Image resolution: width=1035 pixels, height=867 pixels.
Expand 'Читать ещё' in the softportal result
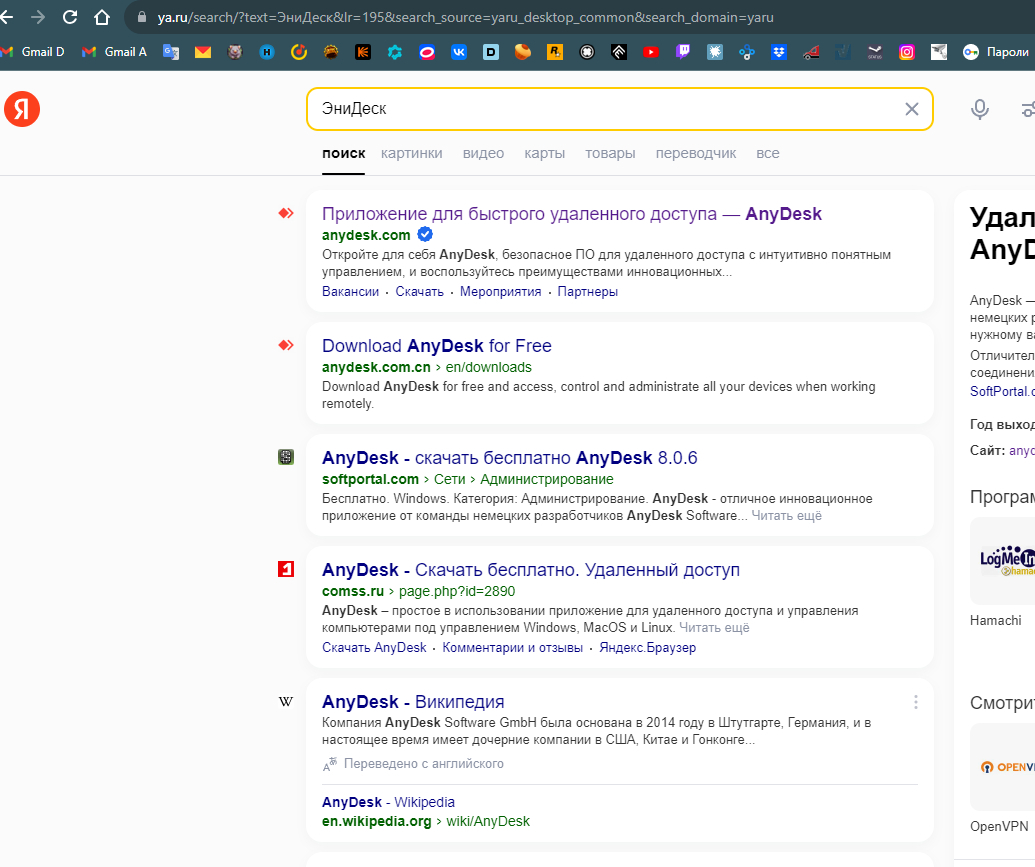(786, 516)
